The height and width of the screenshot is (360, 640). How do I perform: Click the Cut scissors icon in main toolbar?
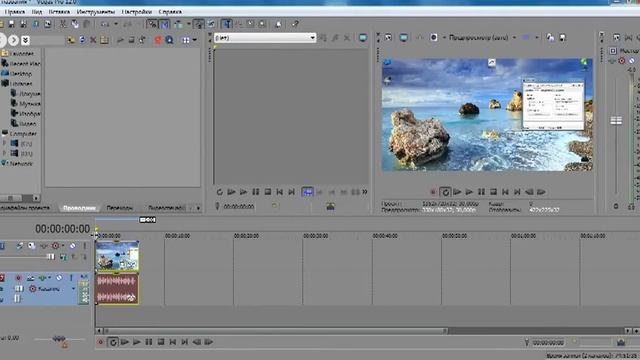[63, 24]
